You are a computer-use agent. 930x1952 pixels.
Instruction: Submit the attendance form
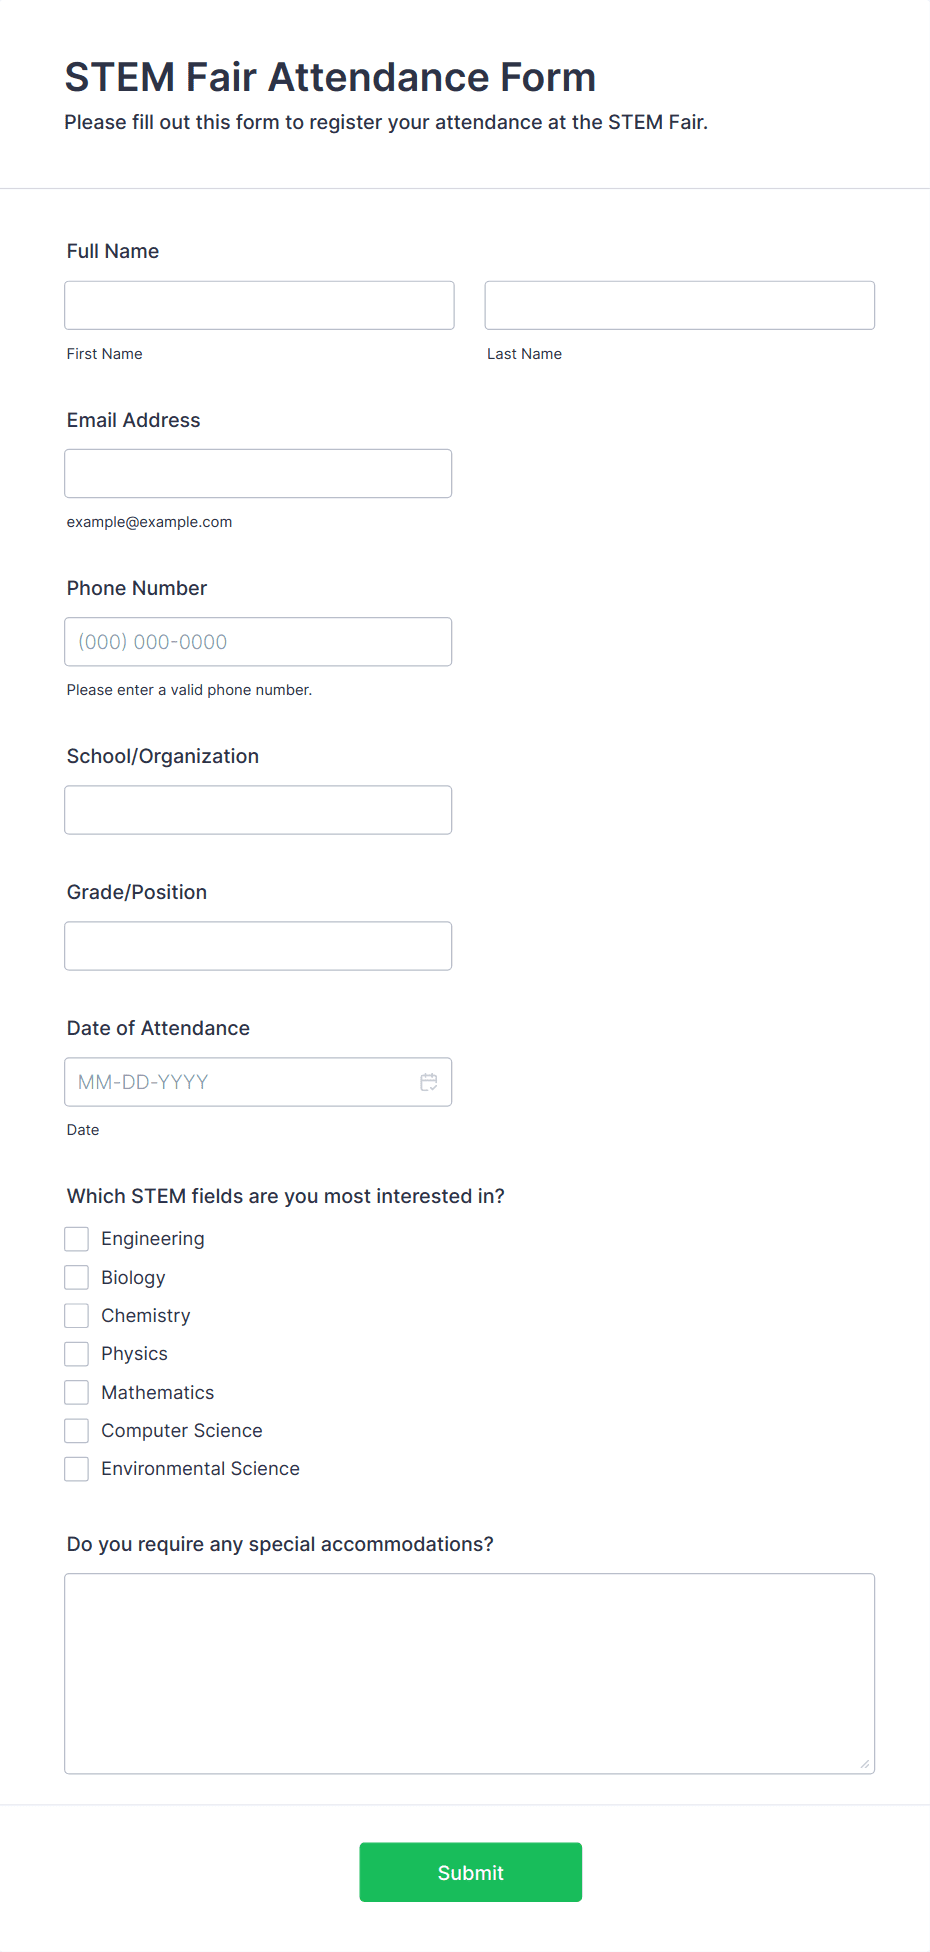coord(471,1872)
